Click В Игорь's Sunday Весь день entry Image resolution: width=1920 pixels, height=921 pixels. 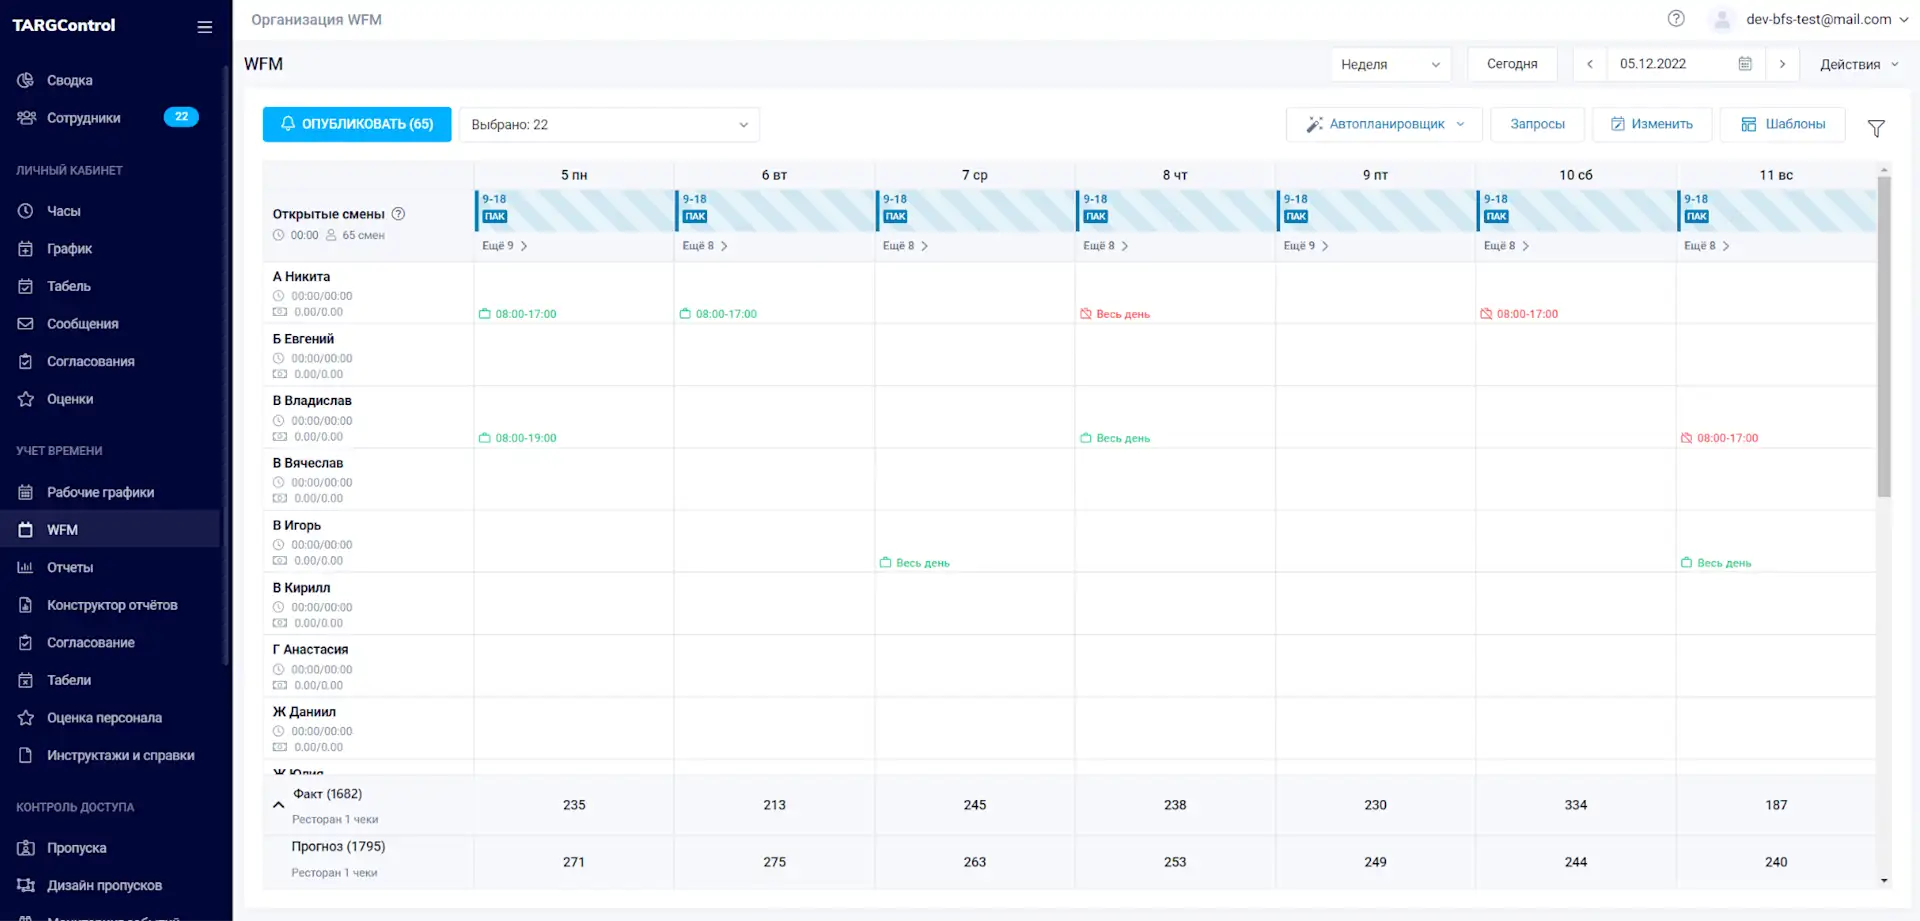pos(1716,563)
